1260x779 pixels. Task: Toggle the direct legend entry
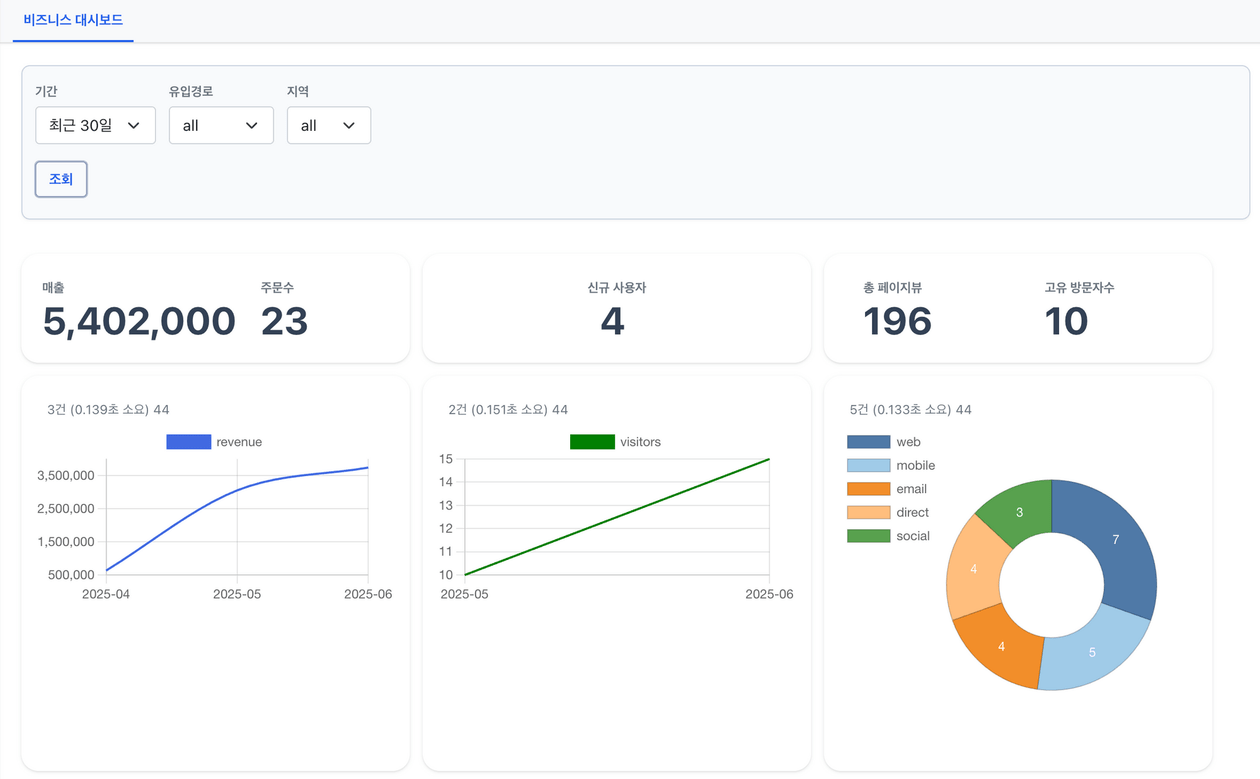[x=868, y=513]
